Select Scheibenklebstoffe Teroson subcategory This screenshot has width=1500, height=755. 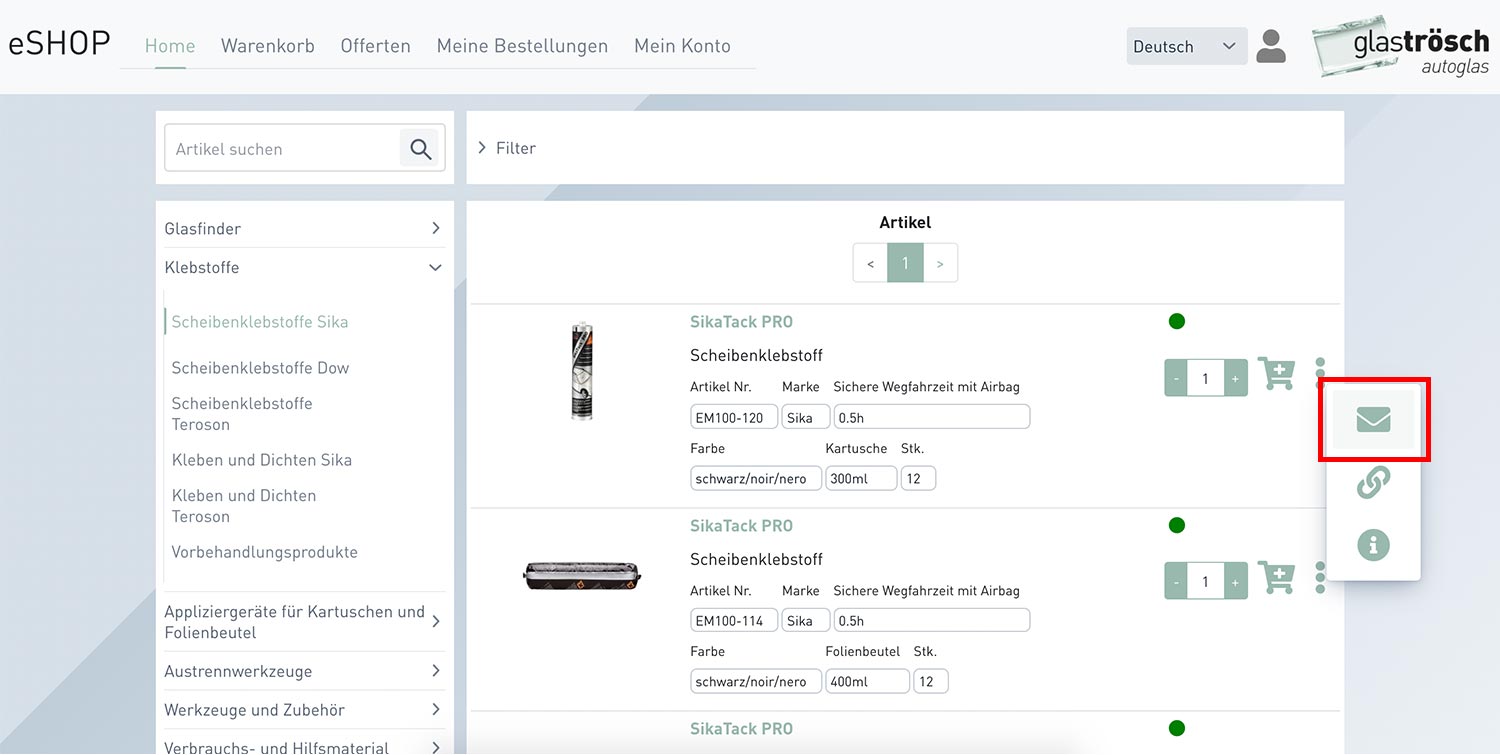point(242,414)
